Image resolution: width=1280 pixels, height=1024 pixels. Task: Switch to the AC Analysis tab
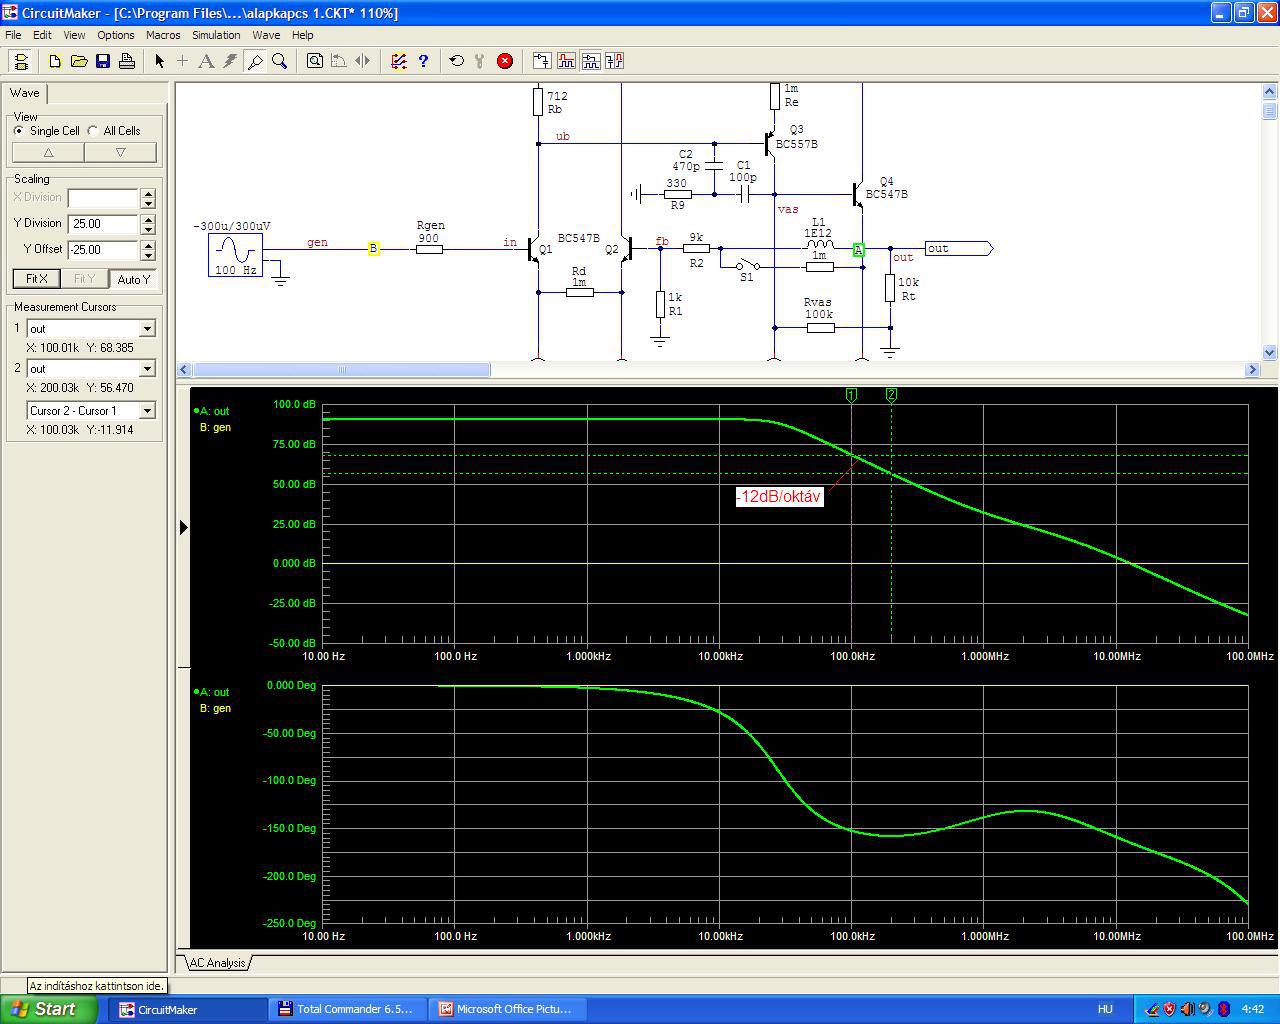pyautogui.click(x=217, y=963)
